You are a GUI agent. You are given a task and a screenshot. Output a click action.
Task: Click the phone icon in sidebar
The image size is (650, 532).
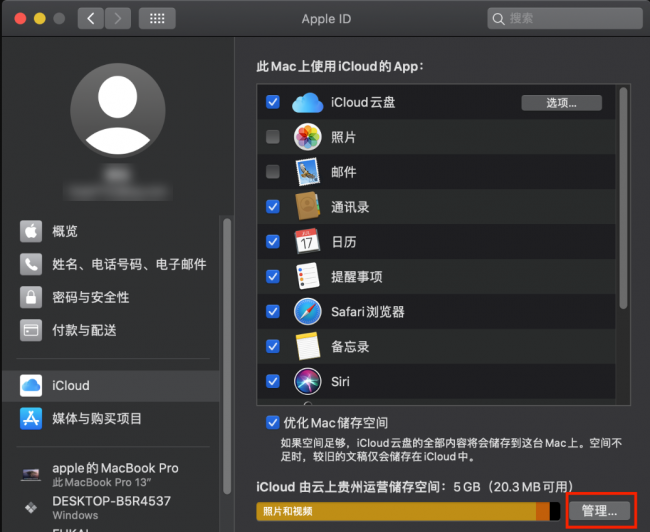tap(31, 264)
